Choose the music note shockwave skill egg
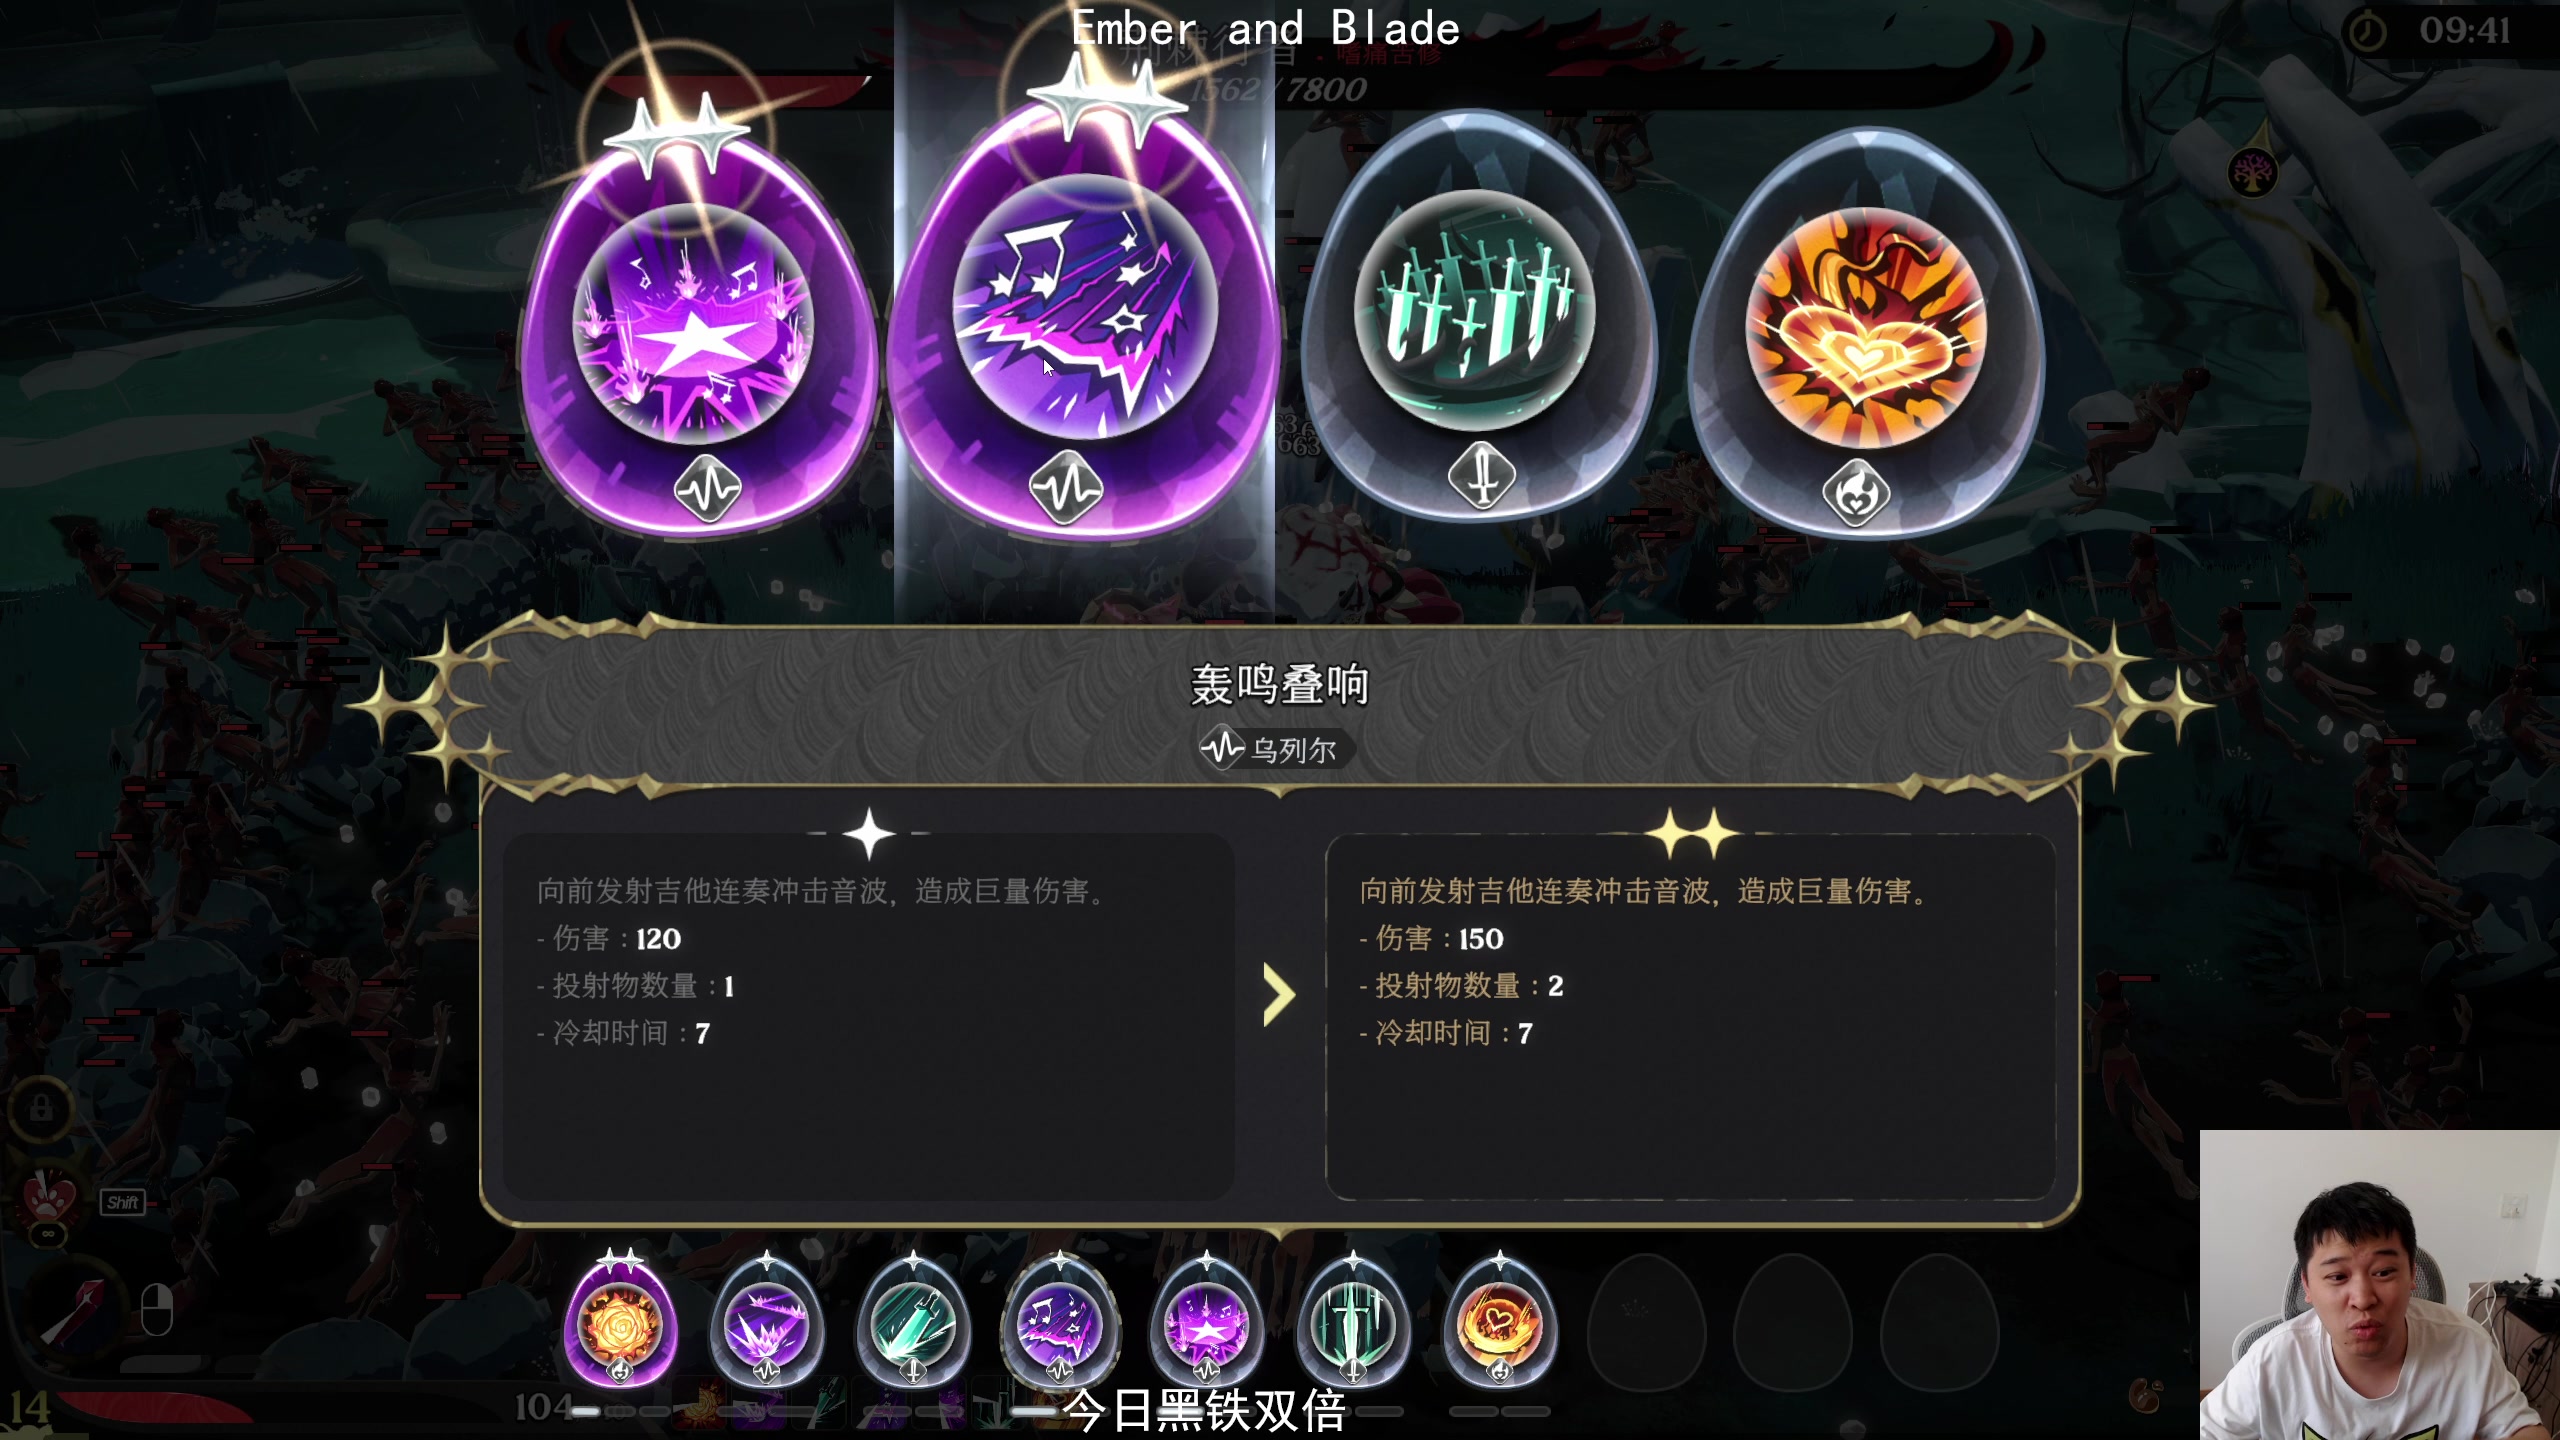Screen dimensions: 2560x1440 [1084, 320]
